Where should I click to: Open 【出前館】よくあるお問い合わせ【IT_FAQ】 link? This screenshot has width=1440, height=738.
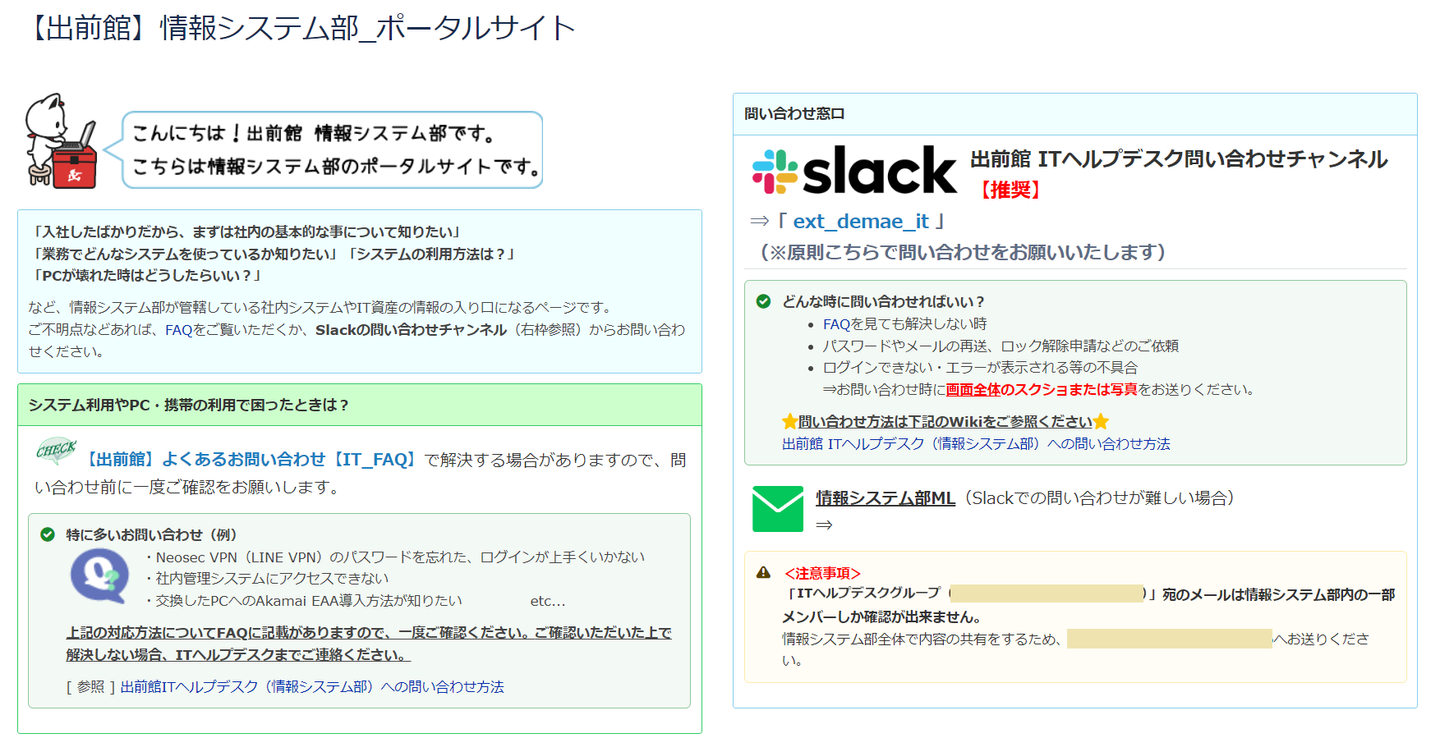pyautogui.click(x=251, y=460)
